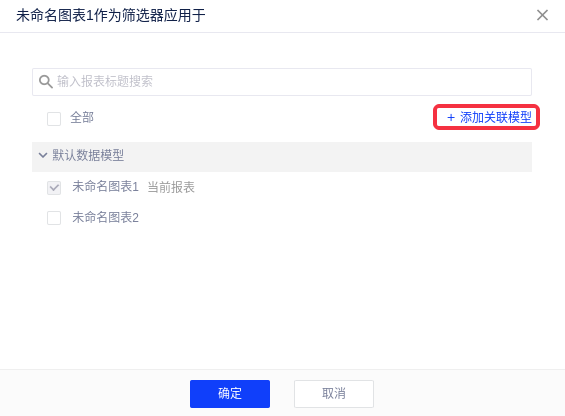Viewport: 565px width, 416px height.
Task: Click the plus icon before 添加关联模型
Action: click(x=451, y=118)
